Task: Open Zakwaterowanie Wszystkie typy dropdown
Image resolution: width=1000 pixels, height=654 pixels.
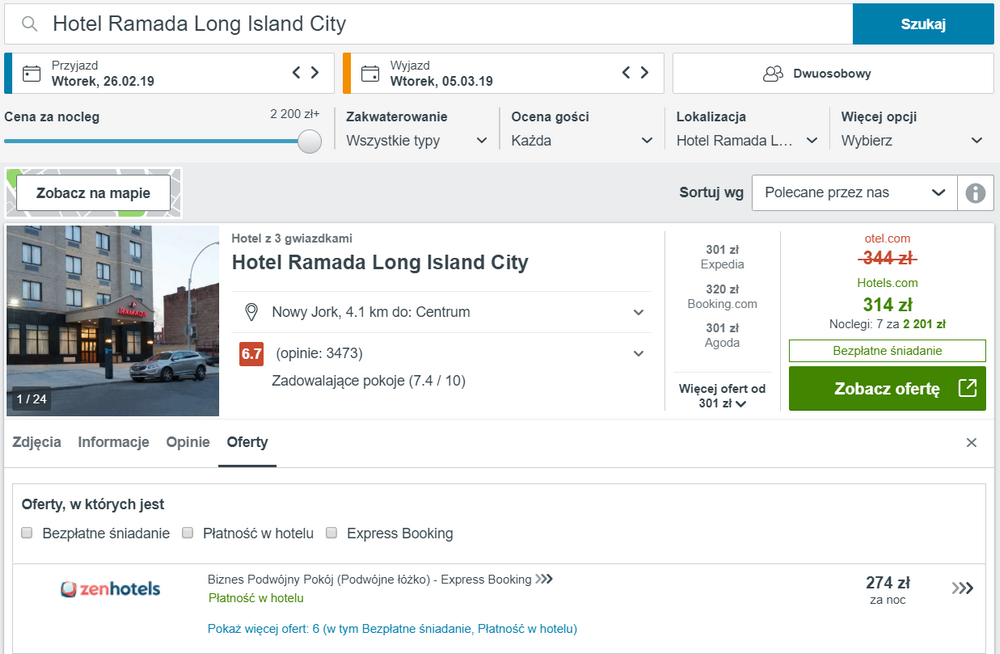Action: tap(417, 140)
